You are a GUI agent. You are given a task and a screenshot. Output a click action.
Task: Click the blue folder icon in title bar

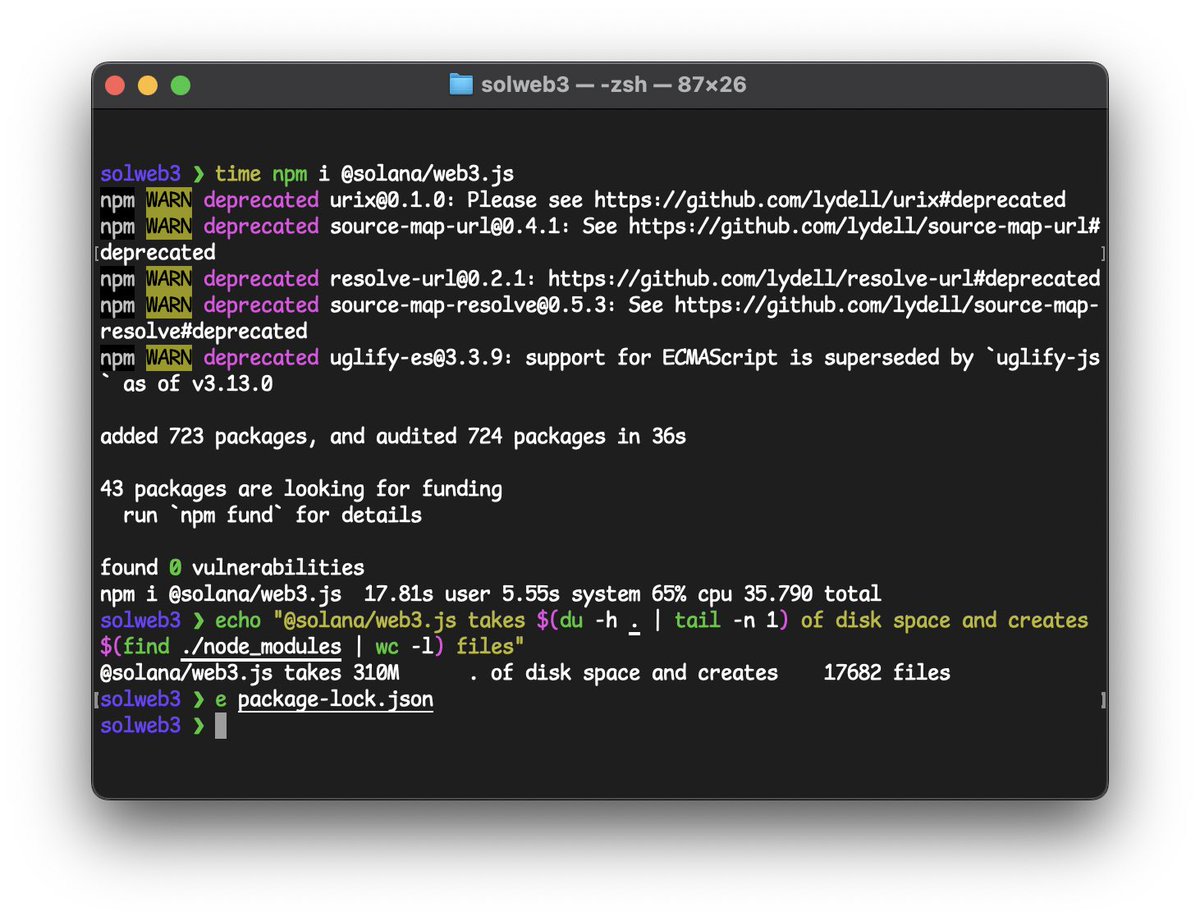pyautogui.click(x=461, y=85)
